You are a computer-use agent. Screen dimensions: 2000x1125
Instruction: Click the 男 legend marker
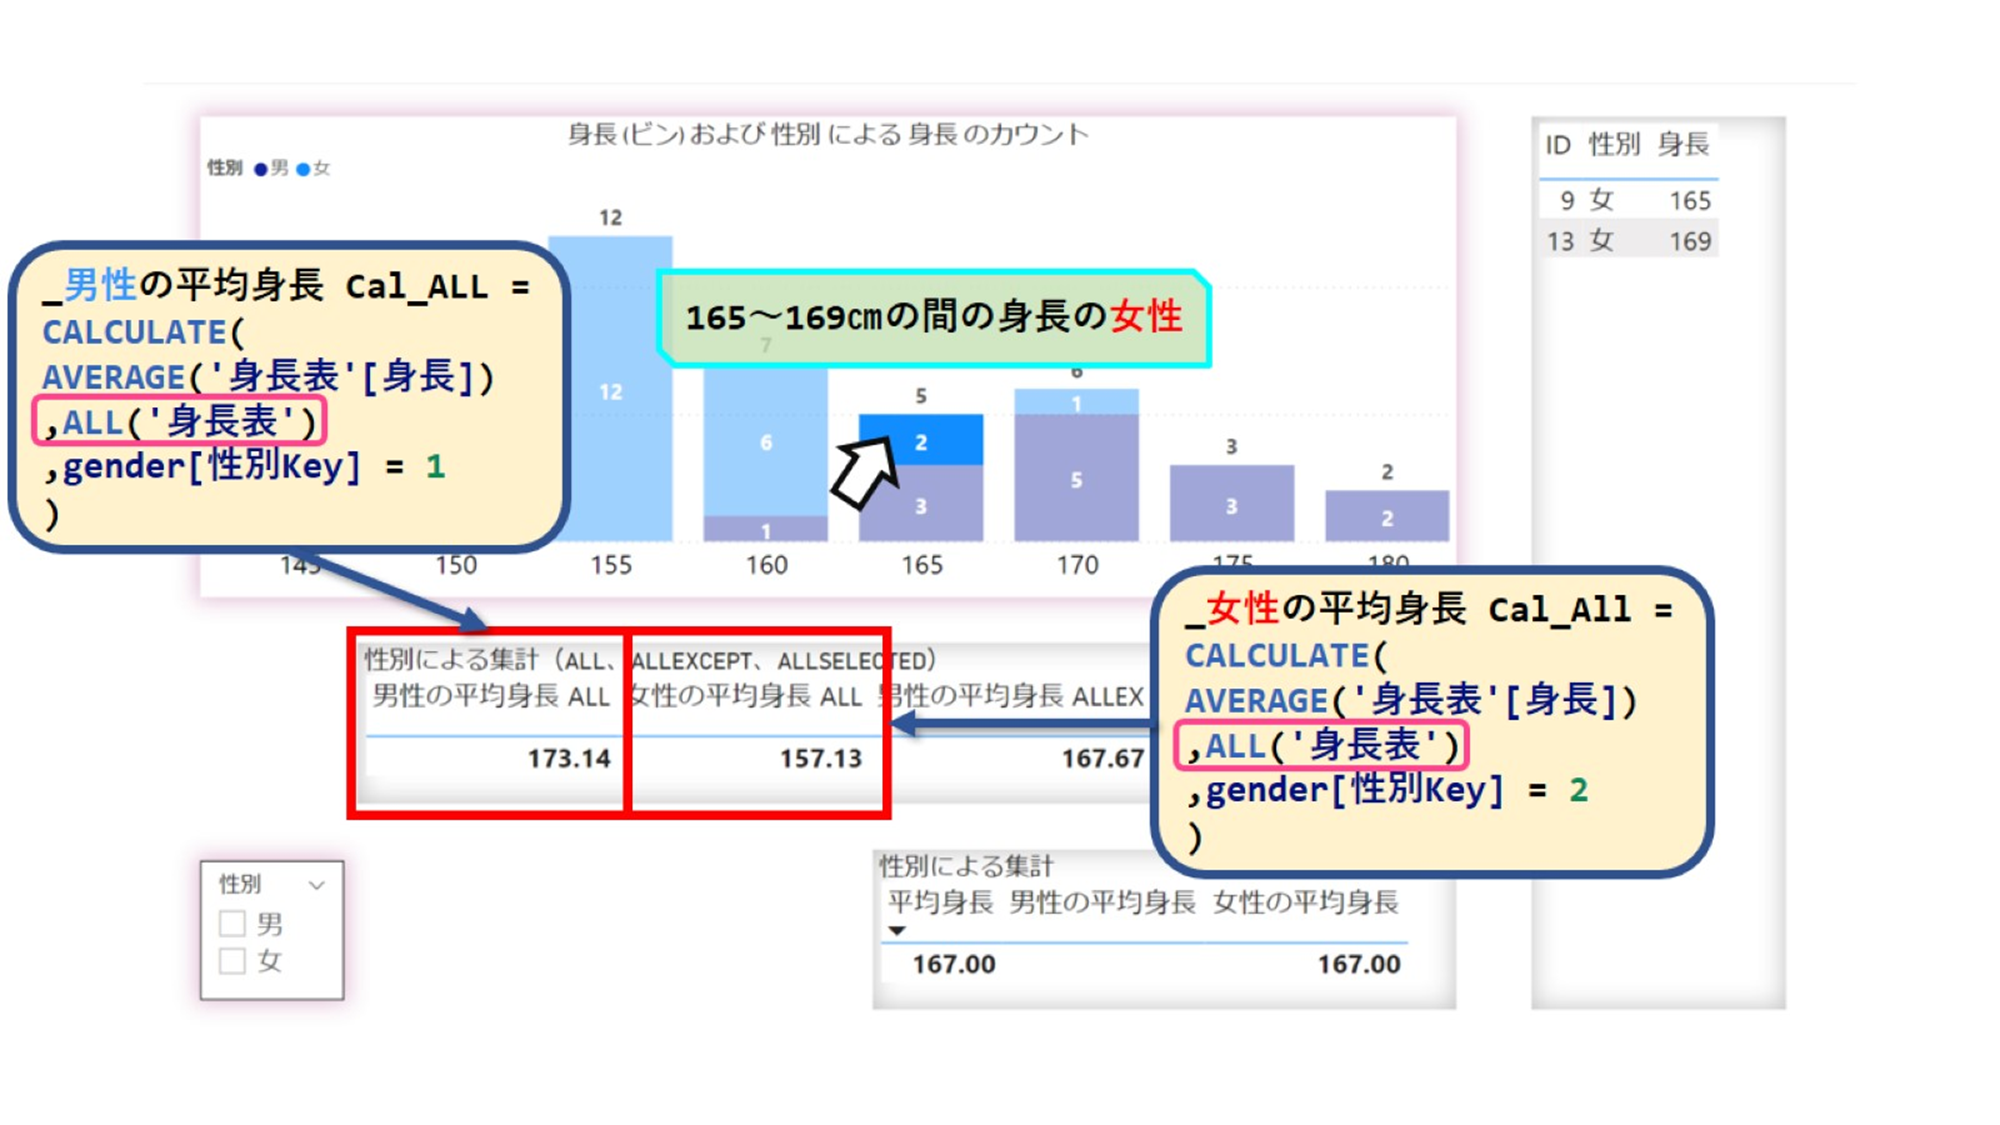[x=261, y=169]
